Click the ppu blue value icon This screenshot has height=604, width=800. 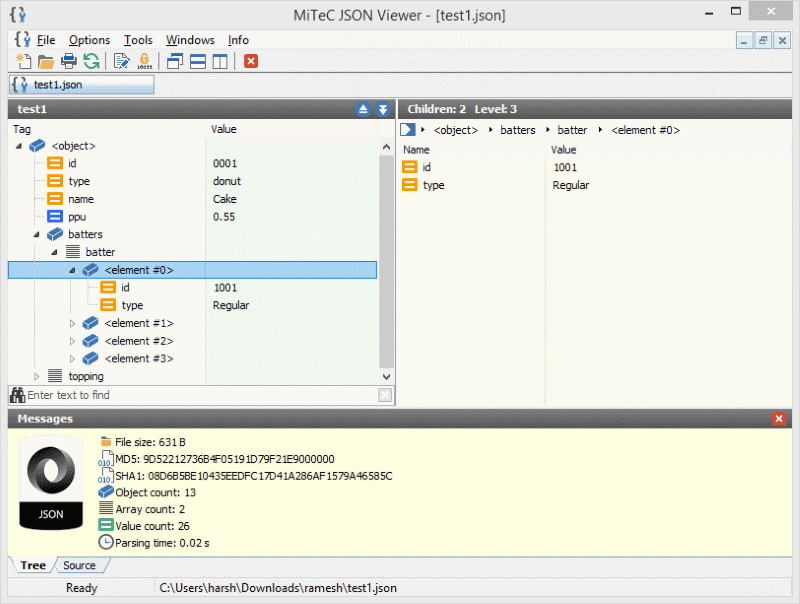pyautogui.click(x=55, y=216)
